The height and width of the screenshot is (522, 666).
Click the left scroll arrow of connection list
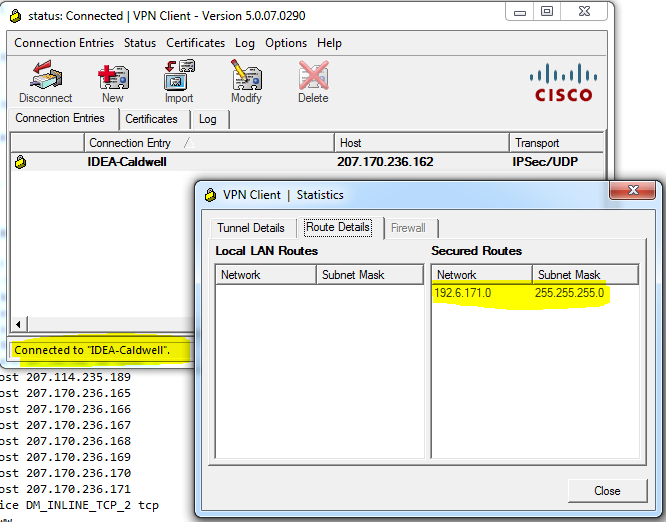18,324
